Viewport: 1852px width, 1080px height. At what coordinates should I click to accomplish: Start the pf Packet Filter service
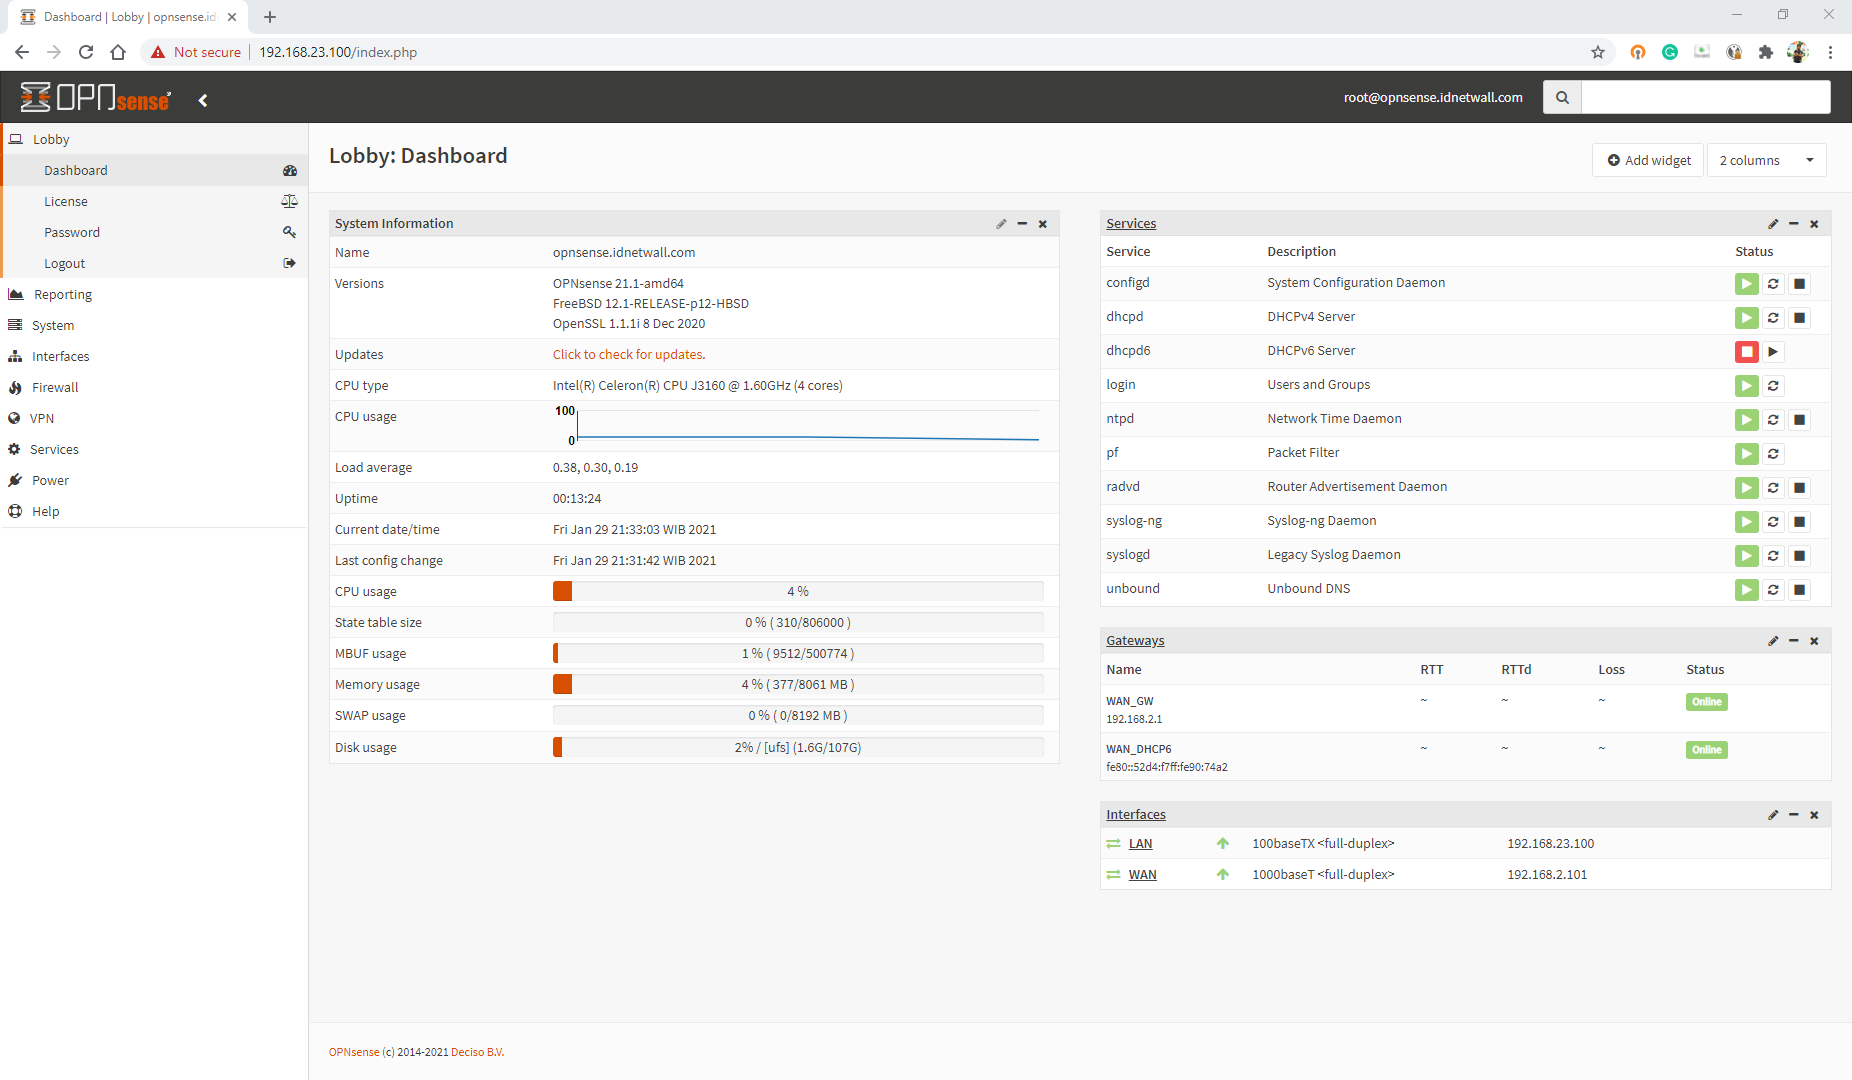point(1746,453)
